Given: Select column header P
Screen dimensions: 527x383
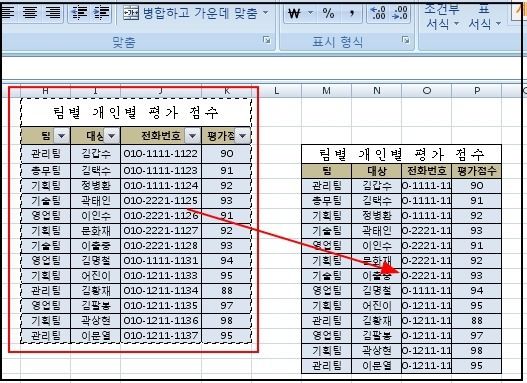Looking at the screenshot, I should [476, 91].
